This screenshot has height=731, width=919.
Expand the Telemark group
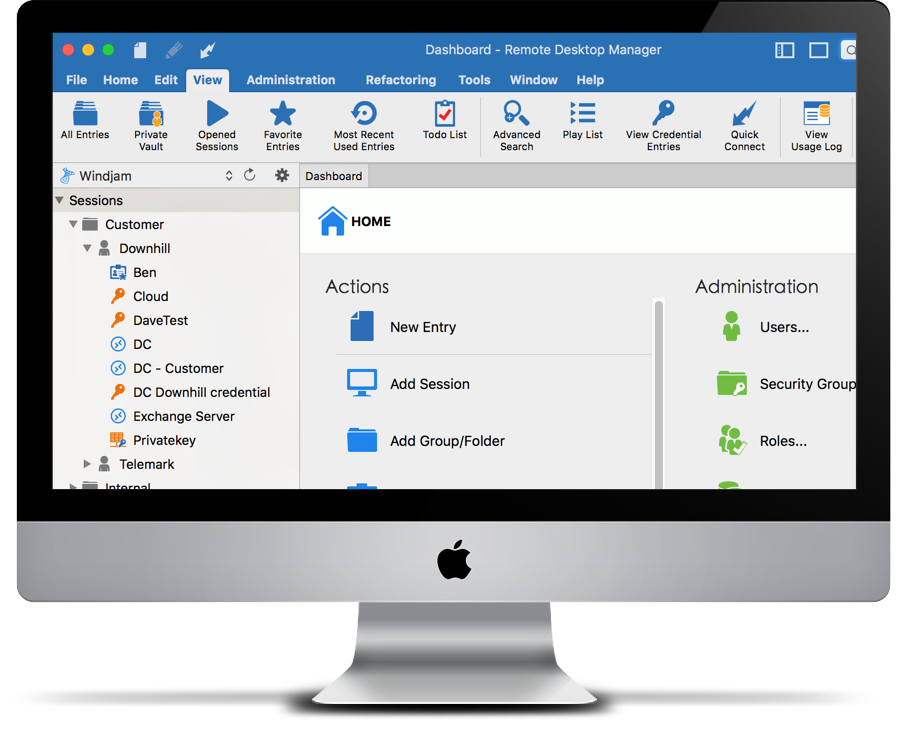coord(85,464)
